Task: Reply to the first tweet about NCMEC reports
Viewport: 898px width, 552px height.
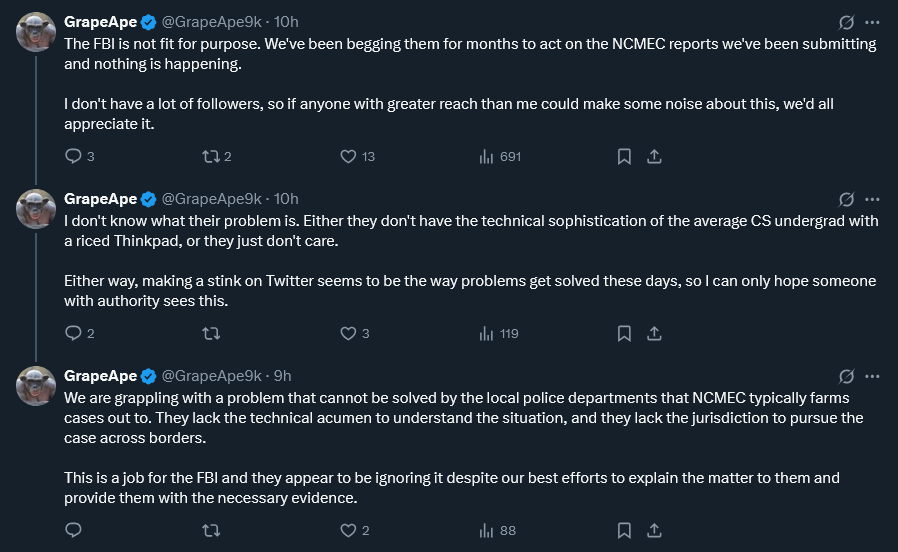Action: (x=73, y=156)
